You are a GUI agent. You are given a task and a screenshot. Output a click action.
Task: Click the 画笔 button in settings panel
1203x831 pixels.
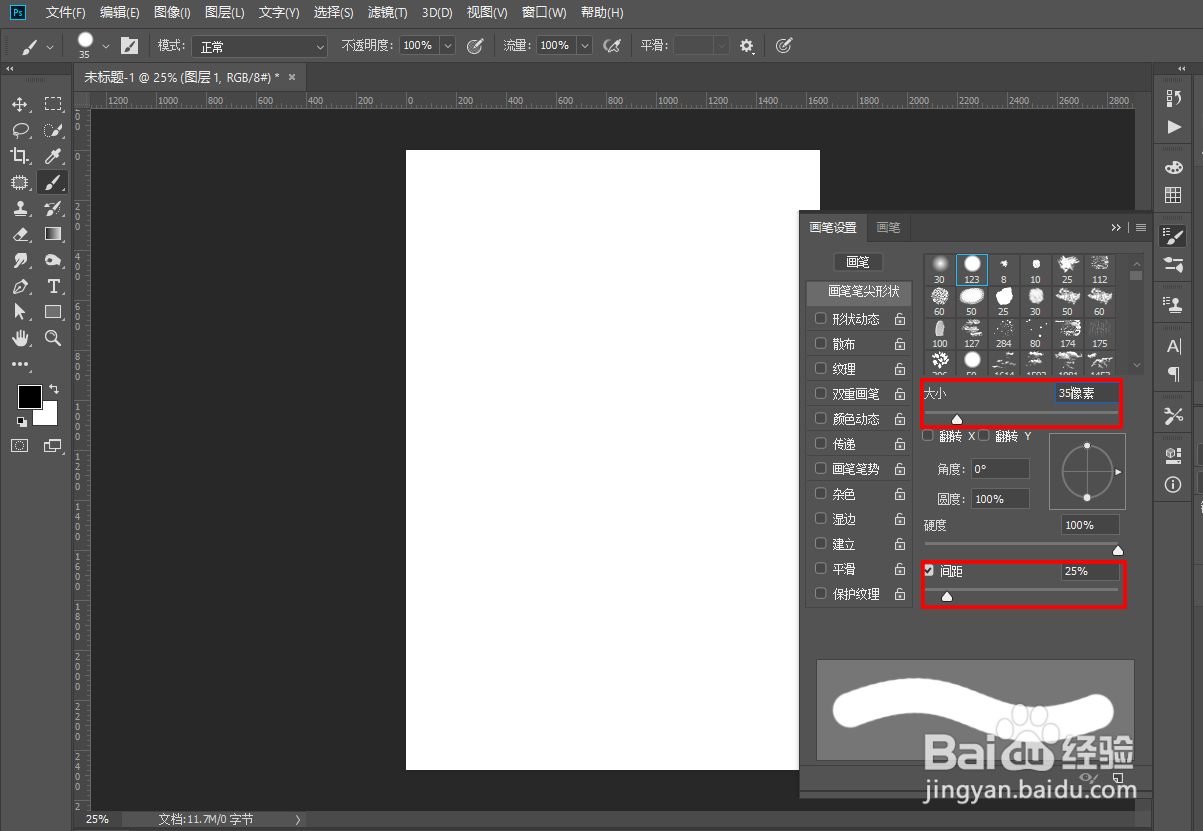[x=858, y=262]
